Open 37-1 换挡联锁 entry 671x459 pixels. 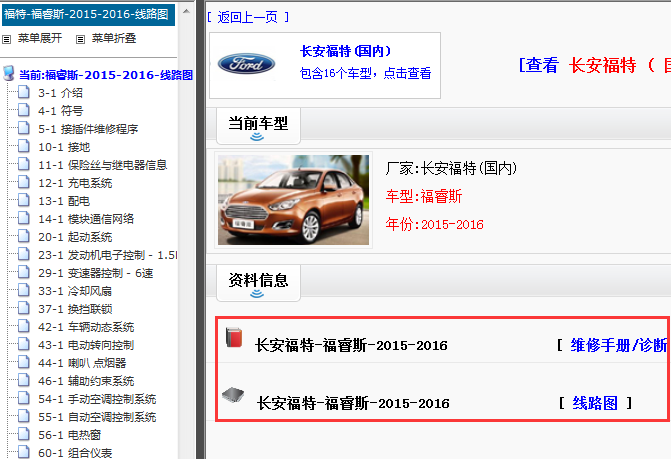[75, 308]
